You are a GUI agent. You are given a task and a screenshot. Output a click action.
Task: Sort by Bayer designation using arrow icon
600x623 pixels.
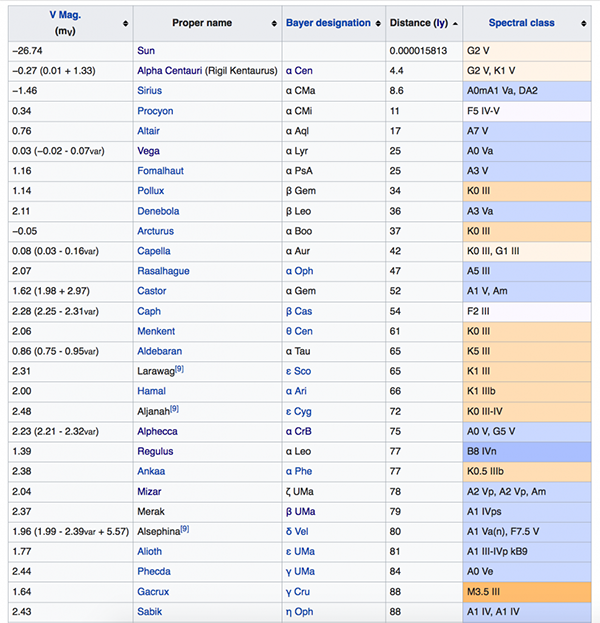tap(379, 23)
